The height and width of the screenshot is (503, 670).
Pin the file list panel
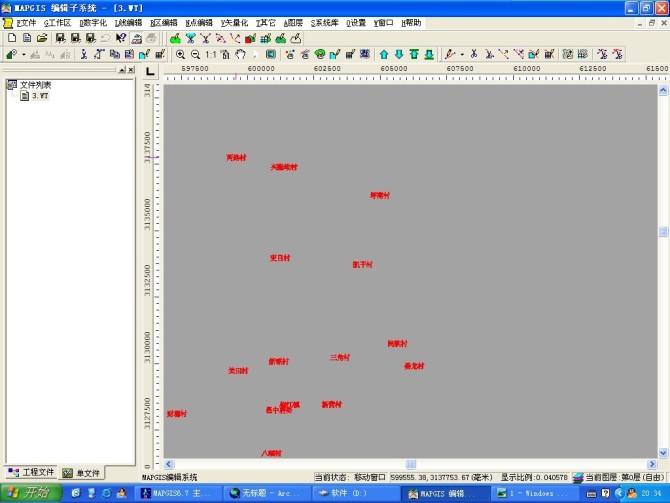point(122,70)
